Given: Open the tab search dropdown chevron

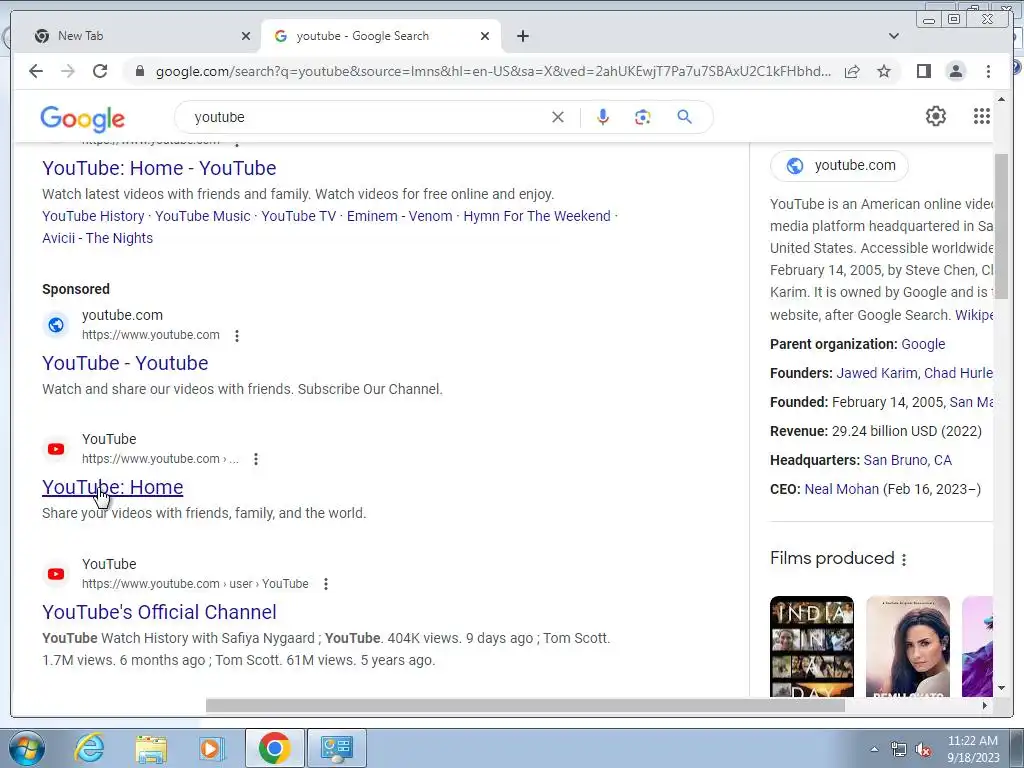Looking at the screenshot, I should (893, 36).
